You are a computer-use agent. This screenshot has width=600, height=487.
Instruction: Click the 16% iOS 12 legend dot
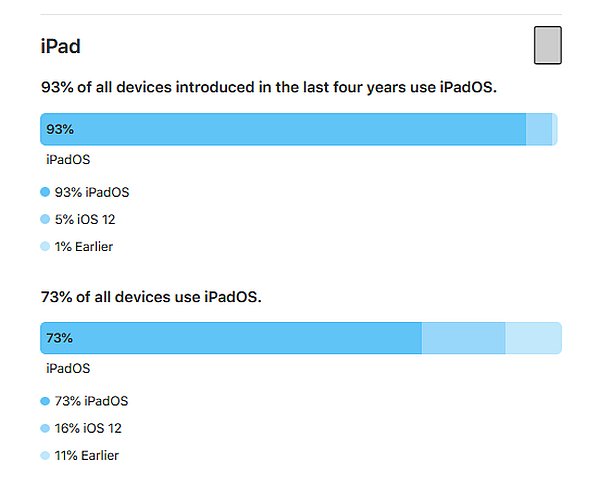[45, 428]
